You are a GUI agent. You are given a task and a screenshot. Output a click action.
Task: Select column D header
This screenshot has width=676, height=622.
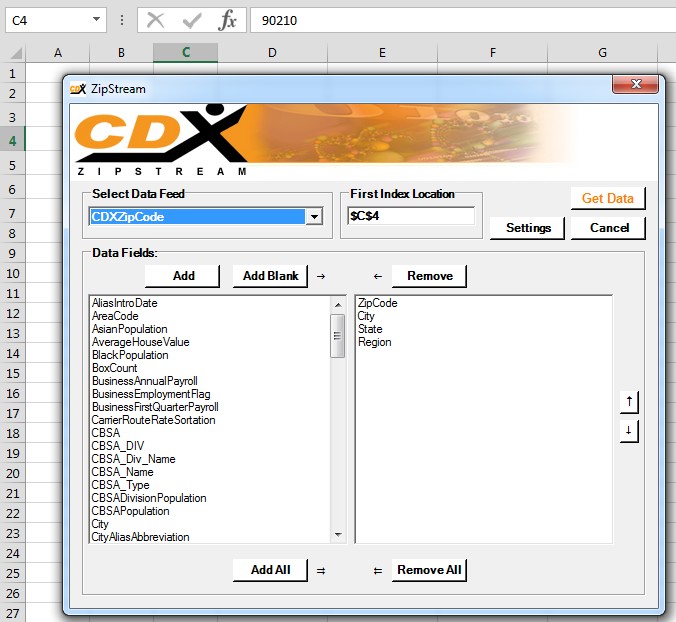coord(272,53)
